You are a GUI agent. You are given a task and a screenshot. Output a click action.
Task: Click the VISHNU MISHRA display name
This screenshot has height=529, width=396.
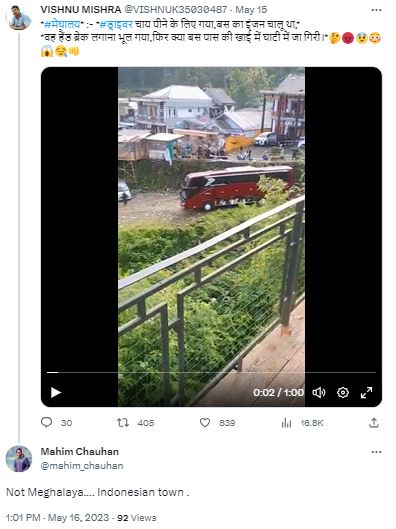click(81, 9)
